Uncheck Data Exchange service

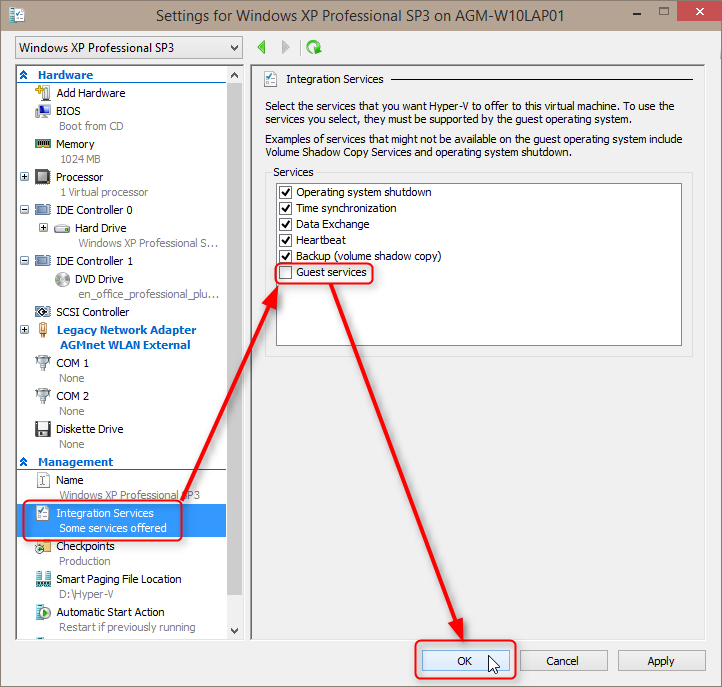(x=285, y=224)
